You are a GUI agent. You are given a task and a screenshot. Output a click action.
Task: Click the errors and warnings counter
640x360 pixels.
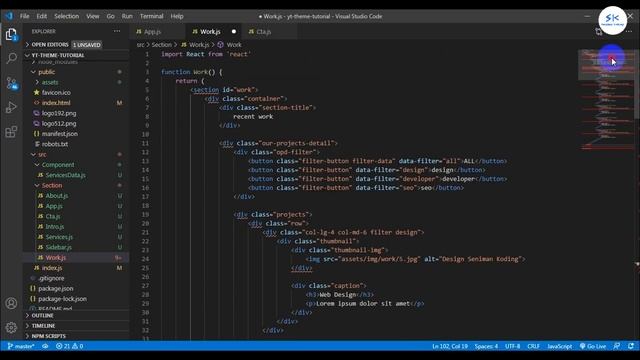pos(69,346)
